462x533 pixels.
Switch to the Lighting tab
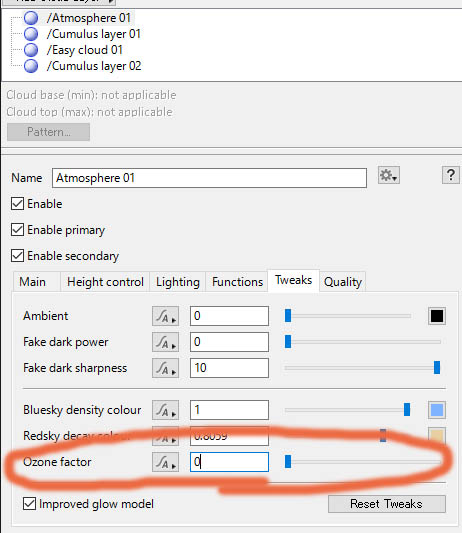pos(177,282)
